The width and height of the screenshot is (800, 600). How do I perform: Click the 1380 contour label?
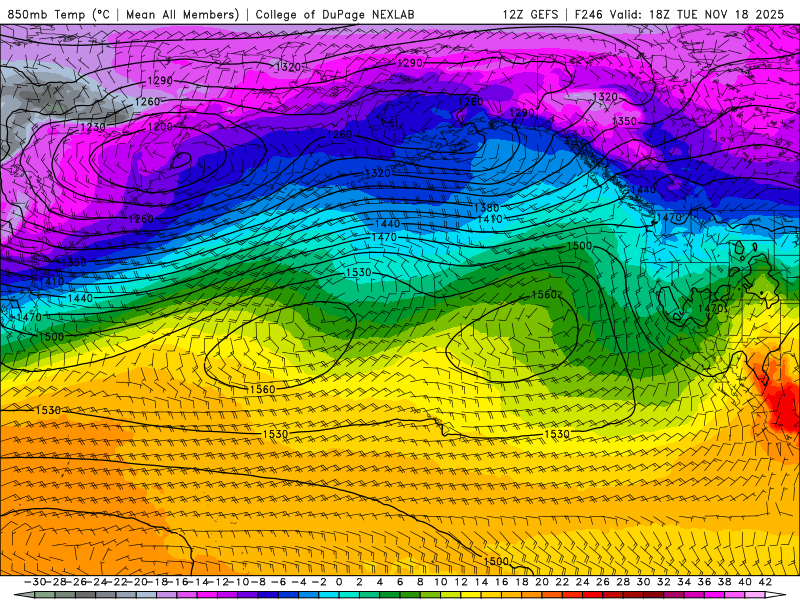tap(487, 208)
